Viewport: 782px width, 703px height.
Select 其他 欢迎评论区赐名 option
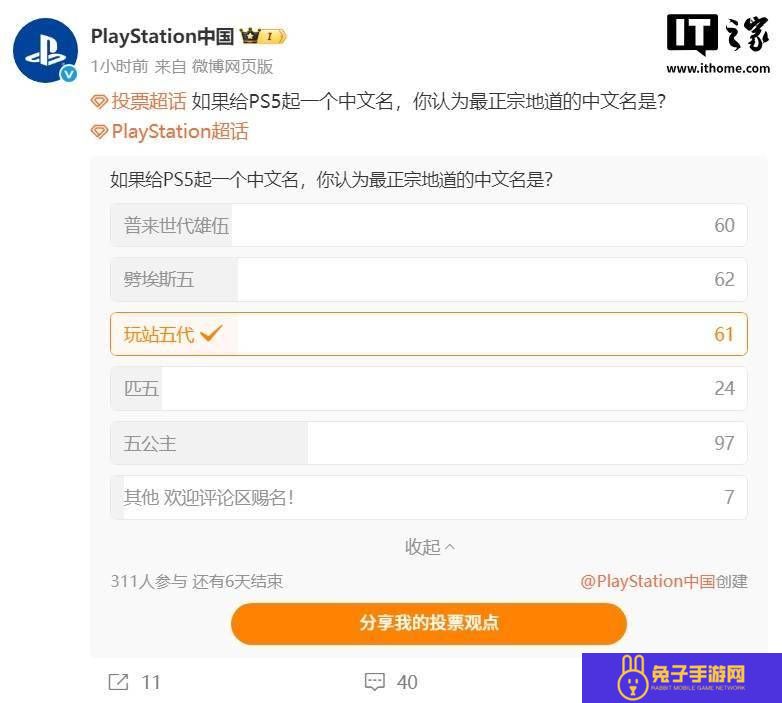tap(428, 497)
